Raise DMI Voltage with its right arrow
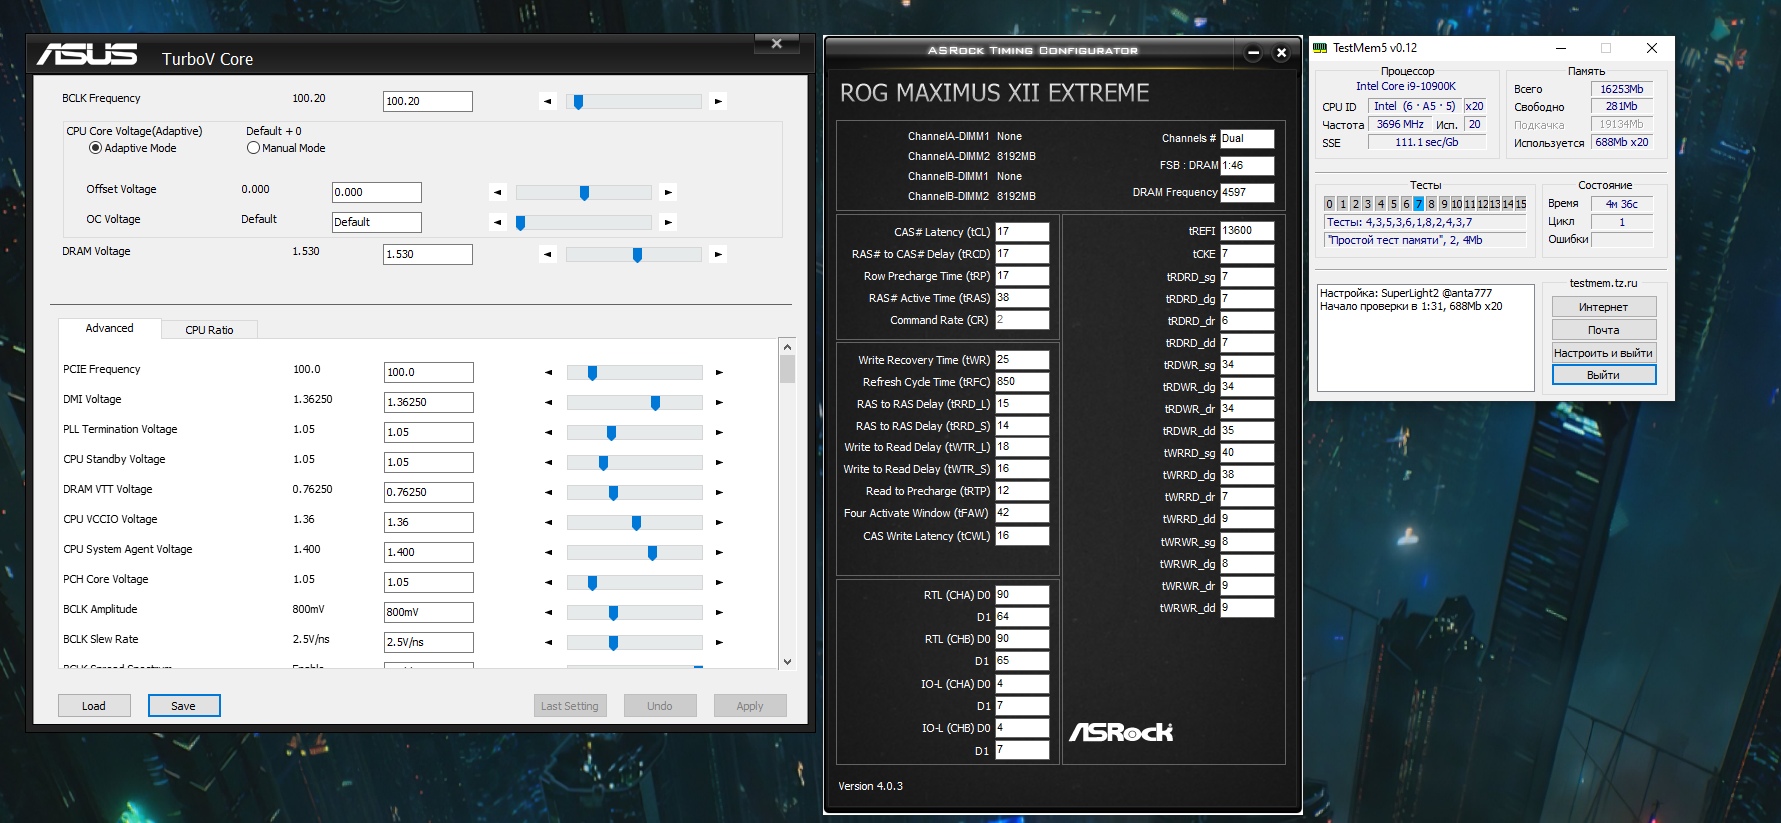 click(x=719, y=402)
